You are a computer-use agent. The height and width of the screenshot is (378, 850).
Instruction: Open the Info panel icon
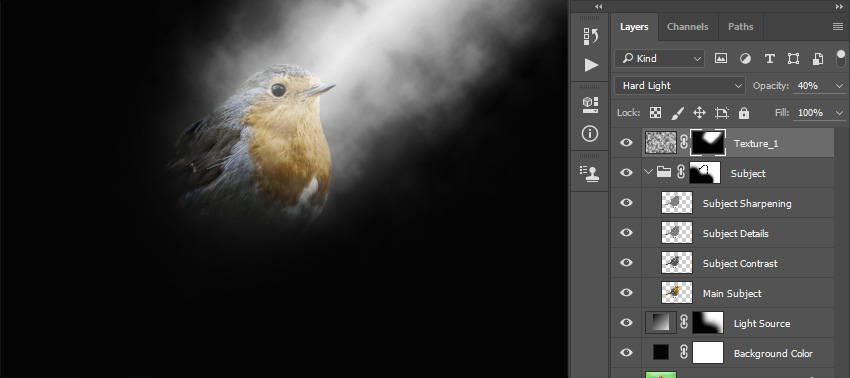[590, 133]
